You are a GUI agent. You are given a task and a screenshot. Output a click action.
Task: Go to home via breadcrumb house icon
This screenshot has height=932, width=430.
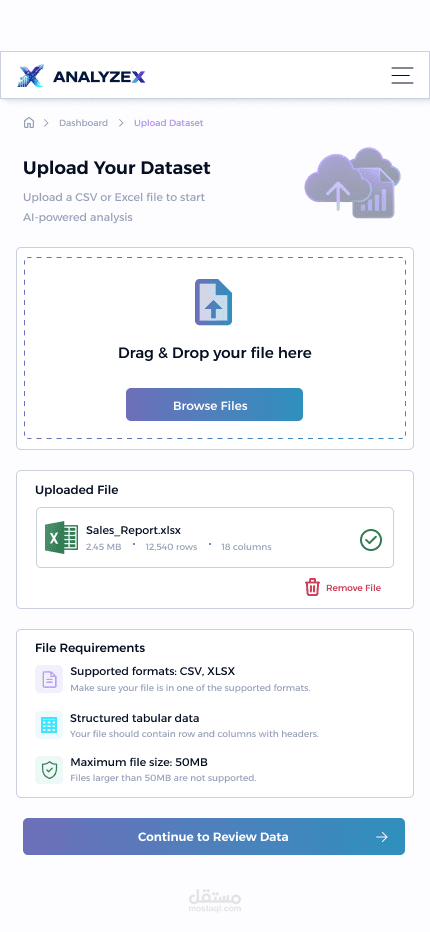(29, 123)
